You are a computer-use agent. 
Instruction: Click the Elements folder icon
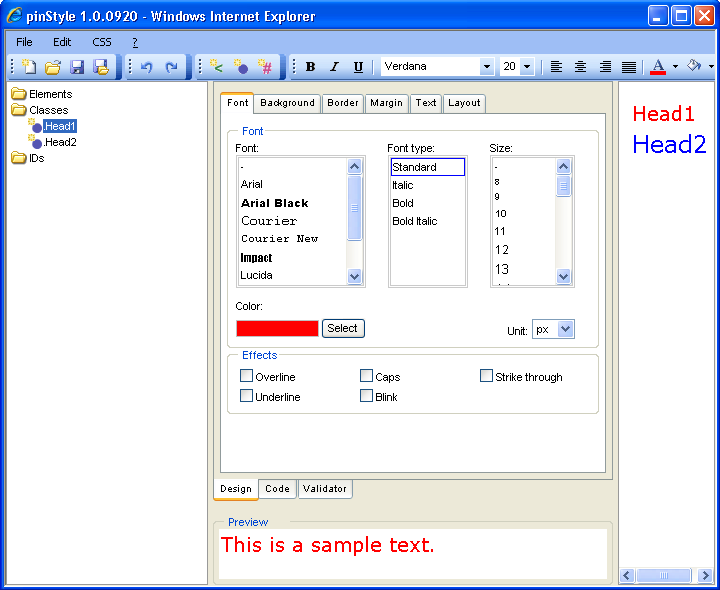pos(19,94)
